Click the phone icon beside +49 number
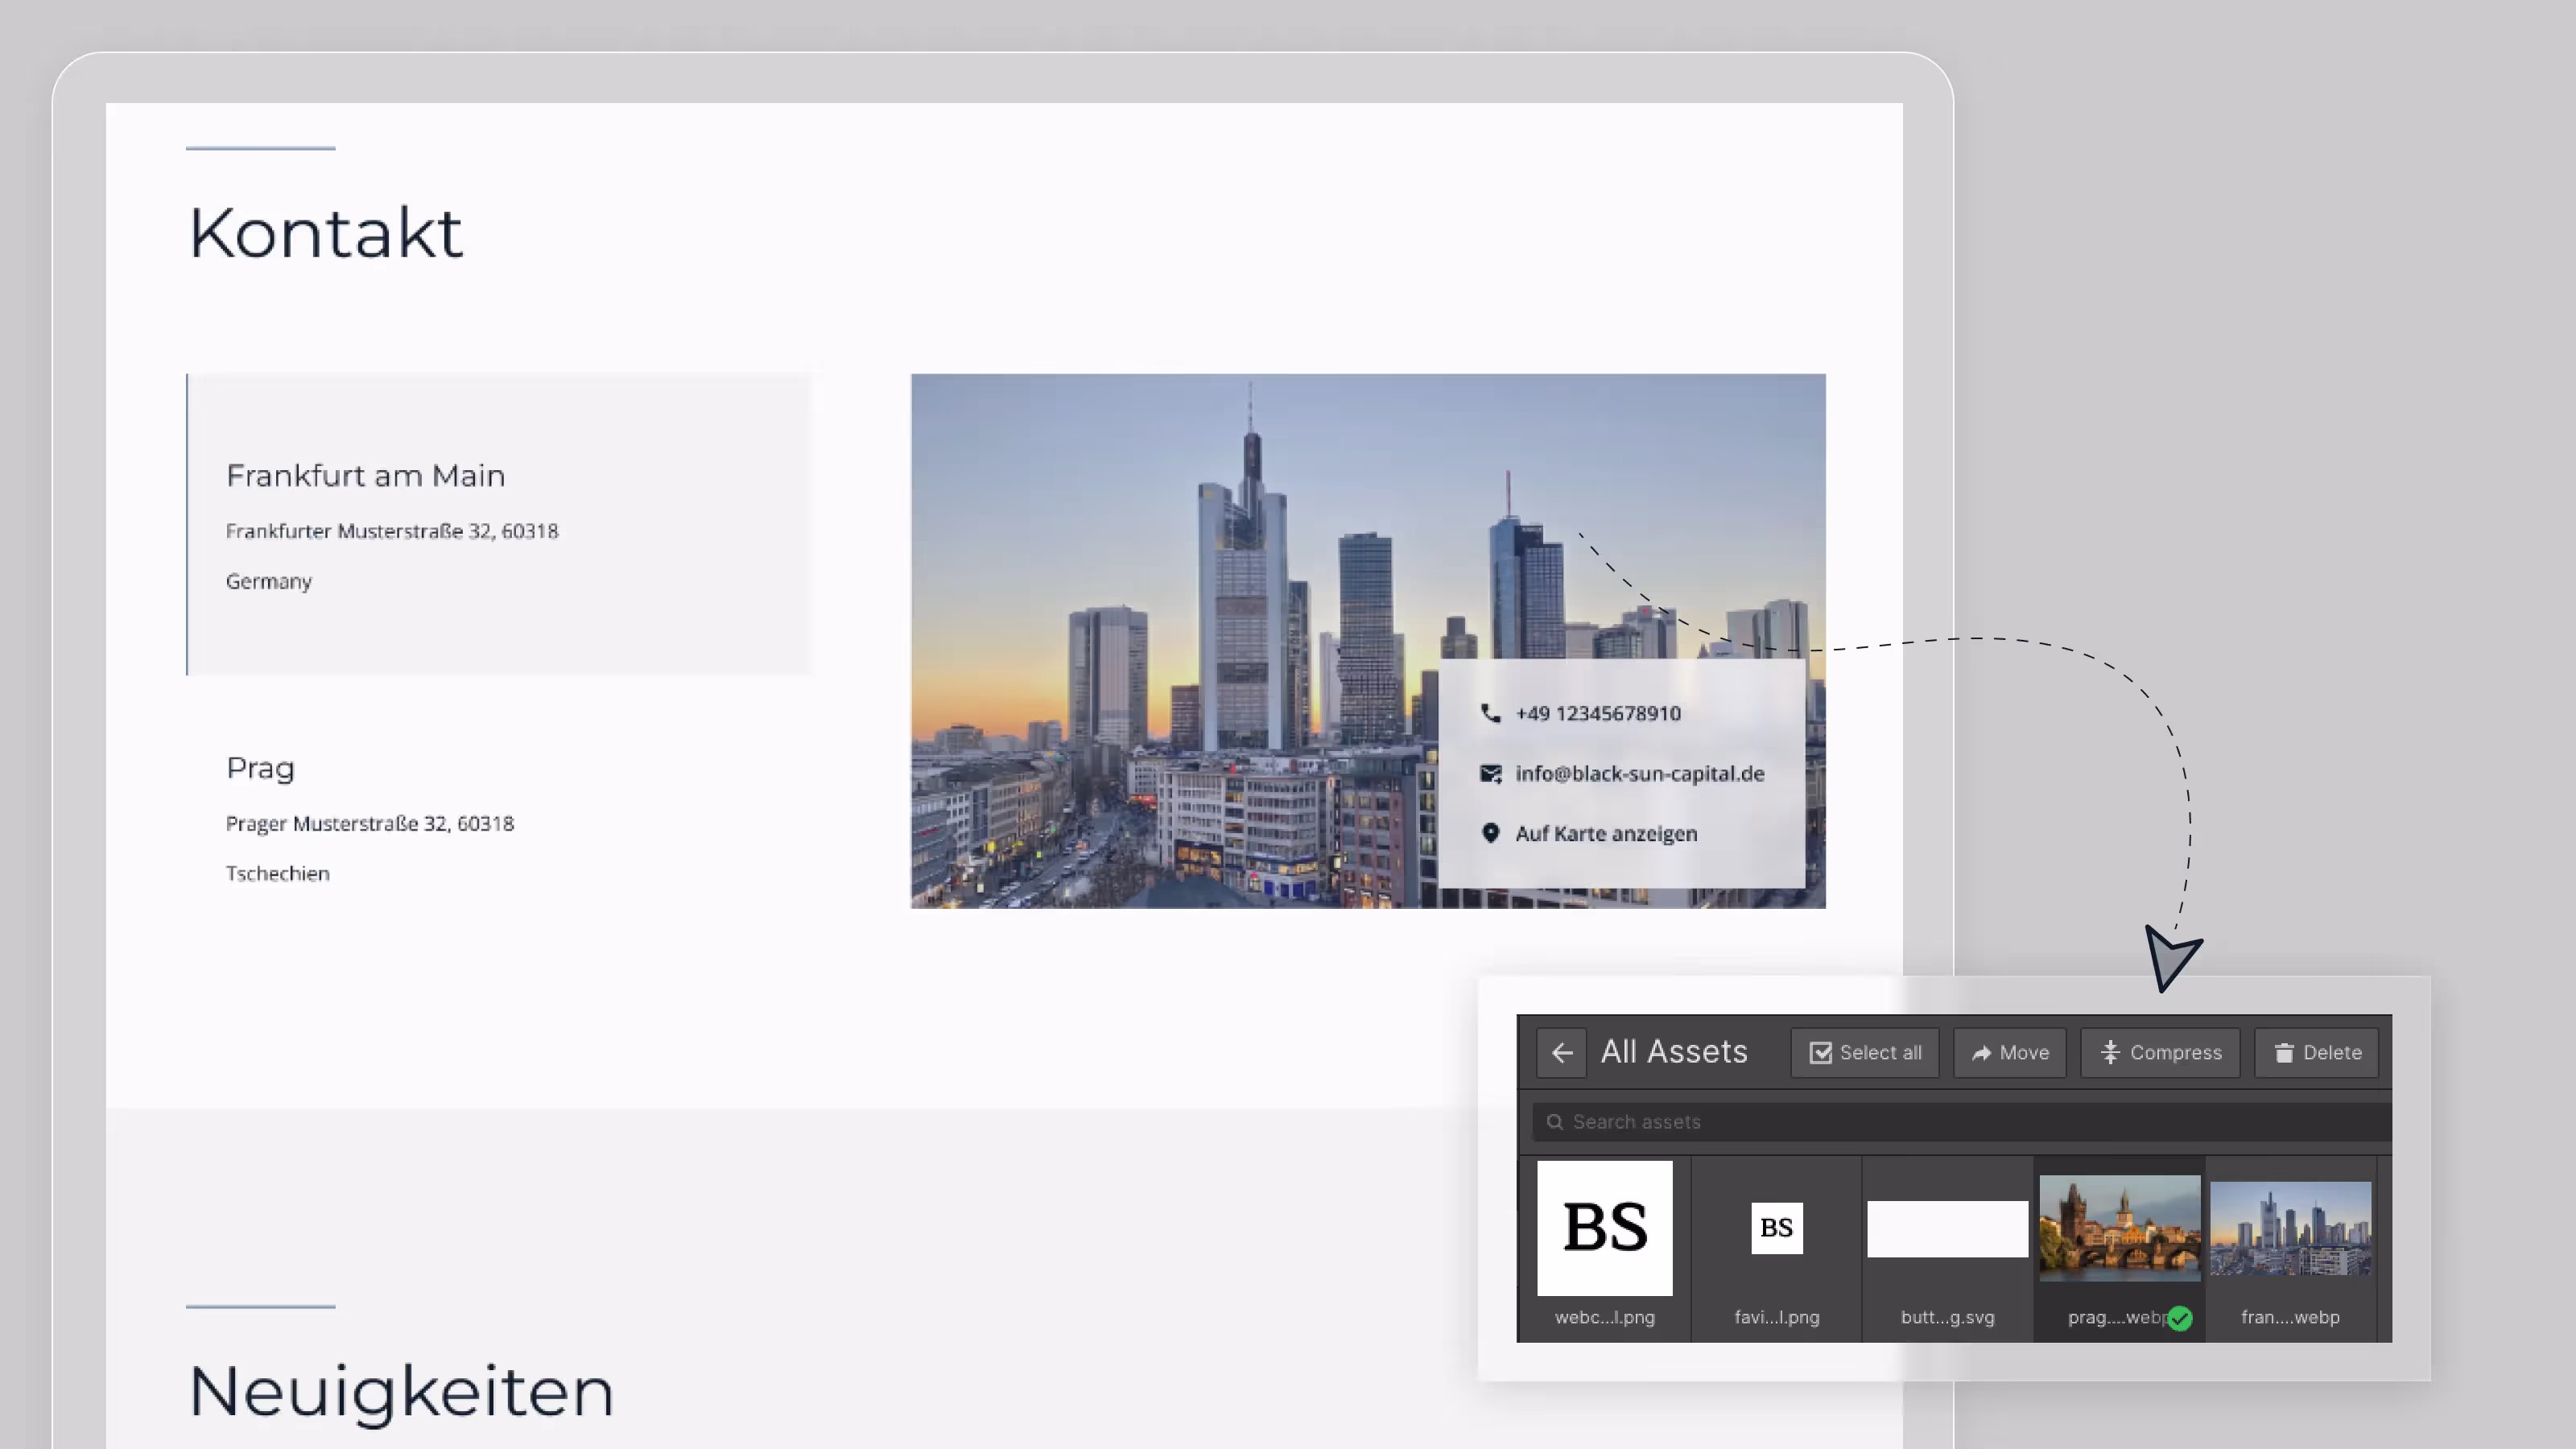 pyautogui.click(x=1490, y=713)
